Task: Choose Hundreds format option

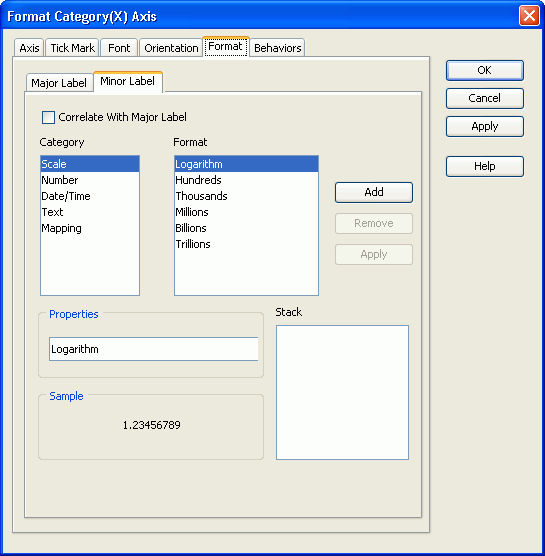Action: pyautogui.click(x=246, y=180)
